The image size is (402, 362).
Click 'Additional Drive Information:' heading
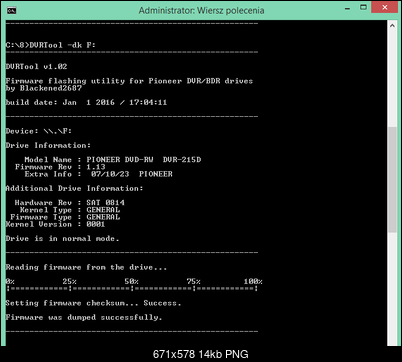pyautogui.click(x=74, y=188)
